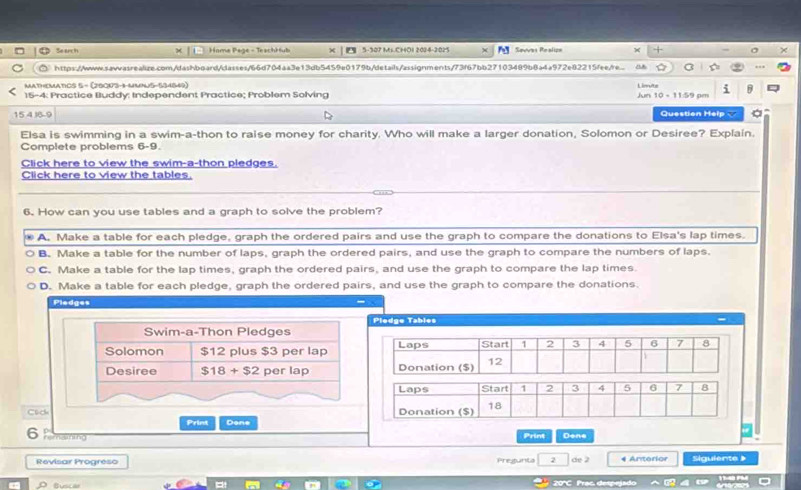Screen dimensions: 801x490
Task: Open the swim-a-thon pledges link
Action: point(149,162)
